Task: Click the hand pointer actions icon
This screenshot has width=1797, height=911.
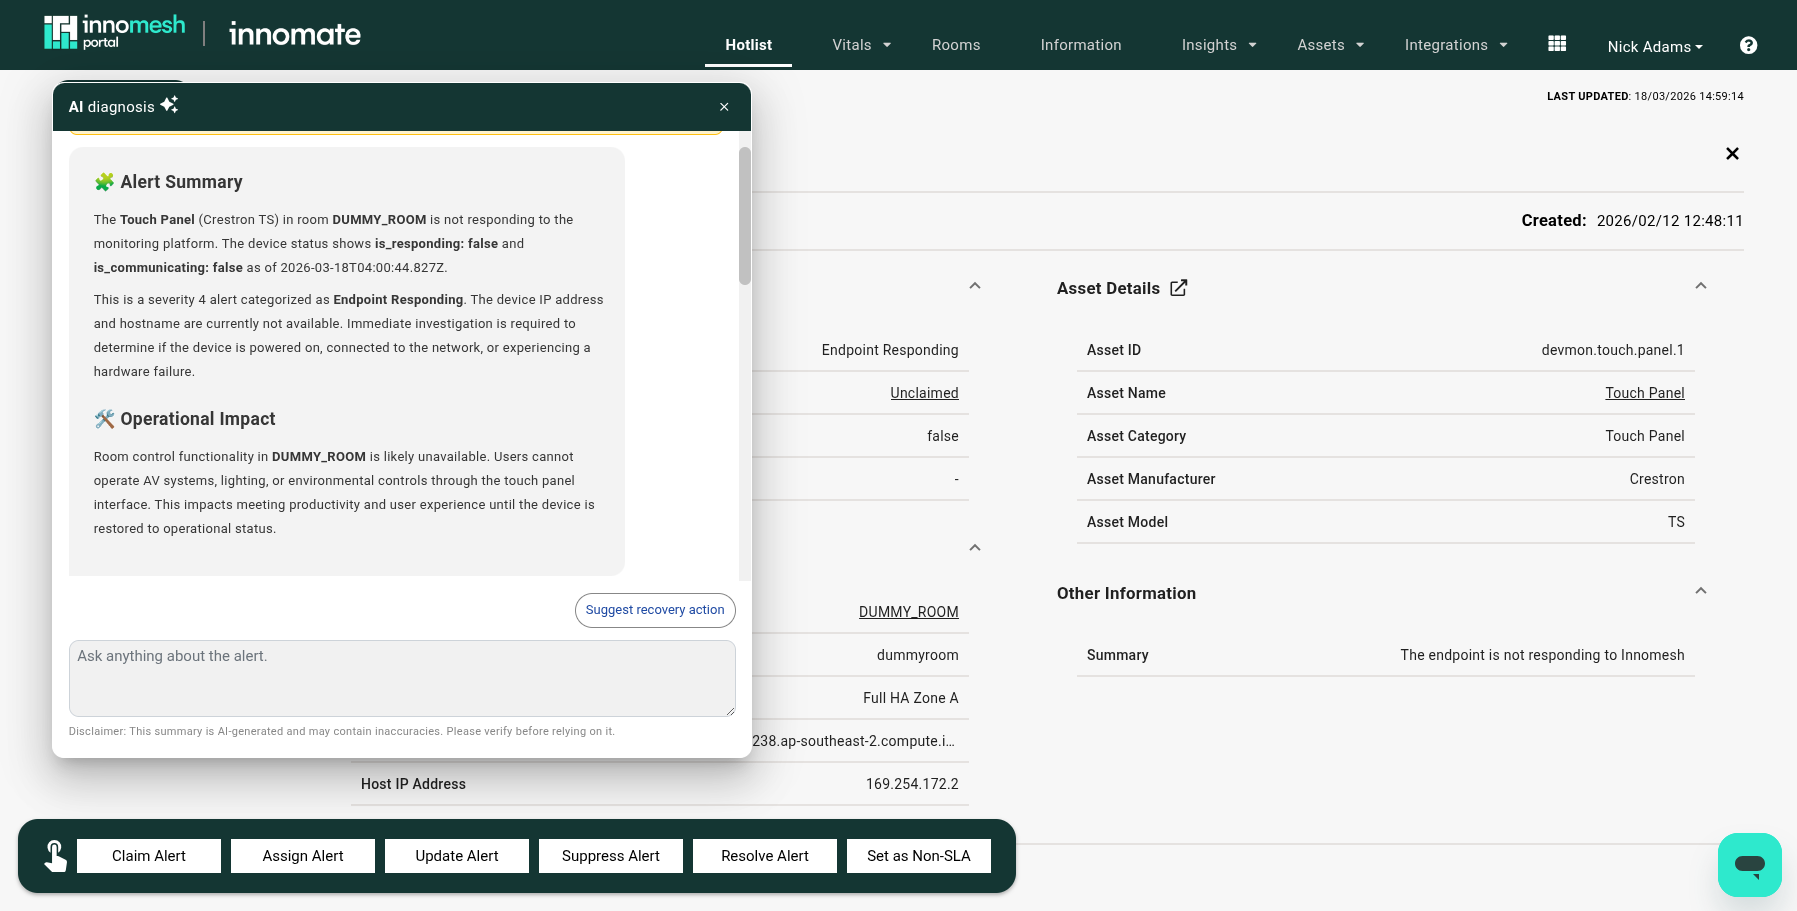Action: coord(55,856)
